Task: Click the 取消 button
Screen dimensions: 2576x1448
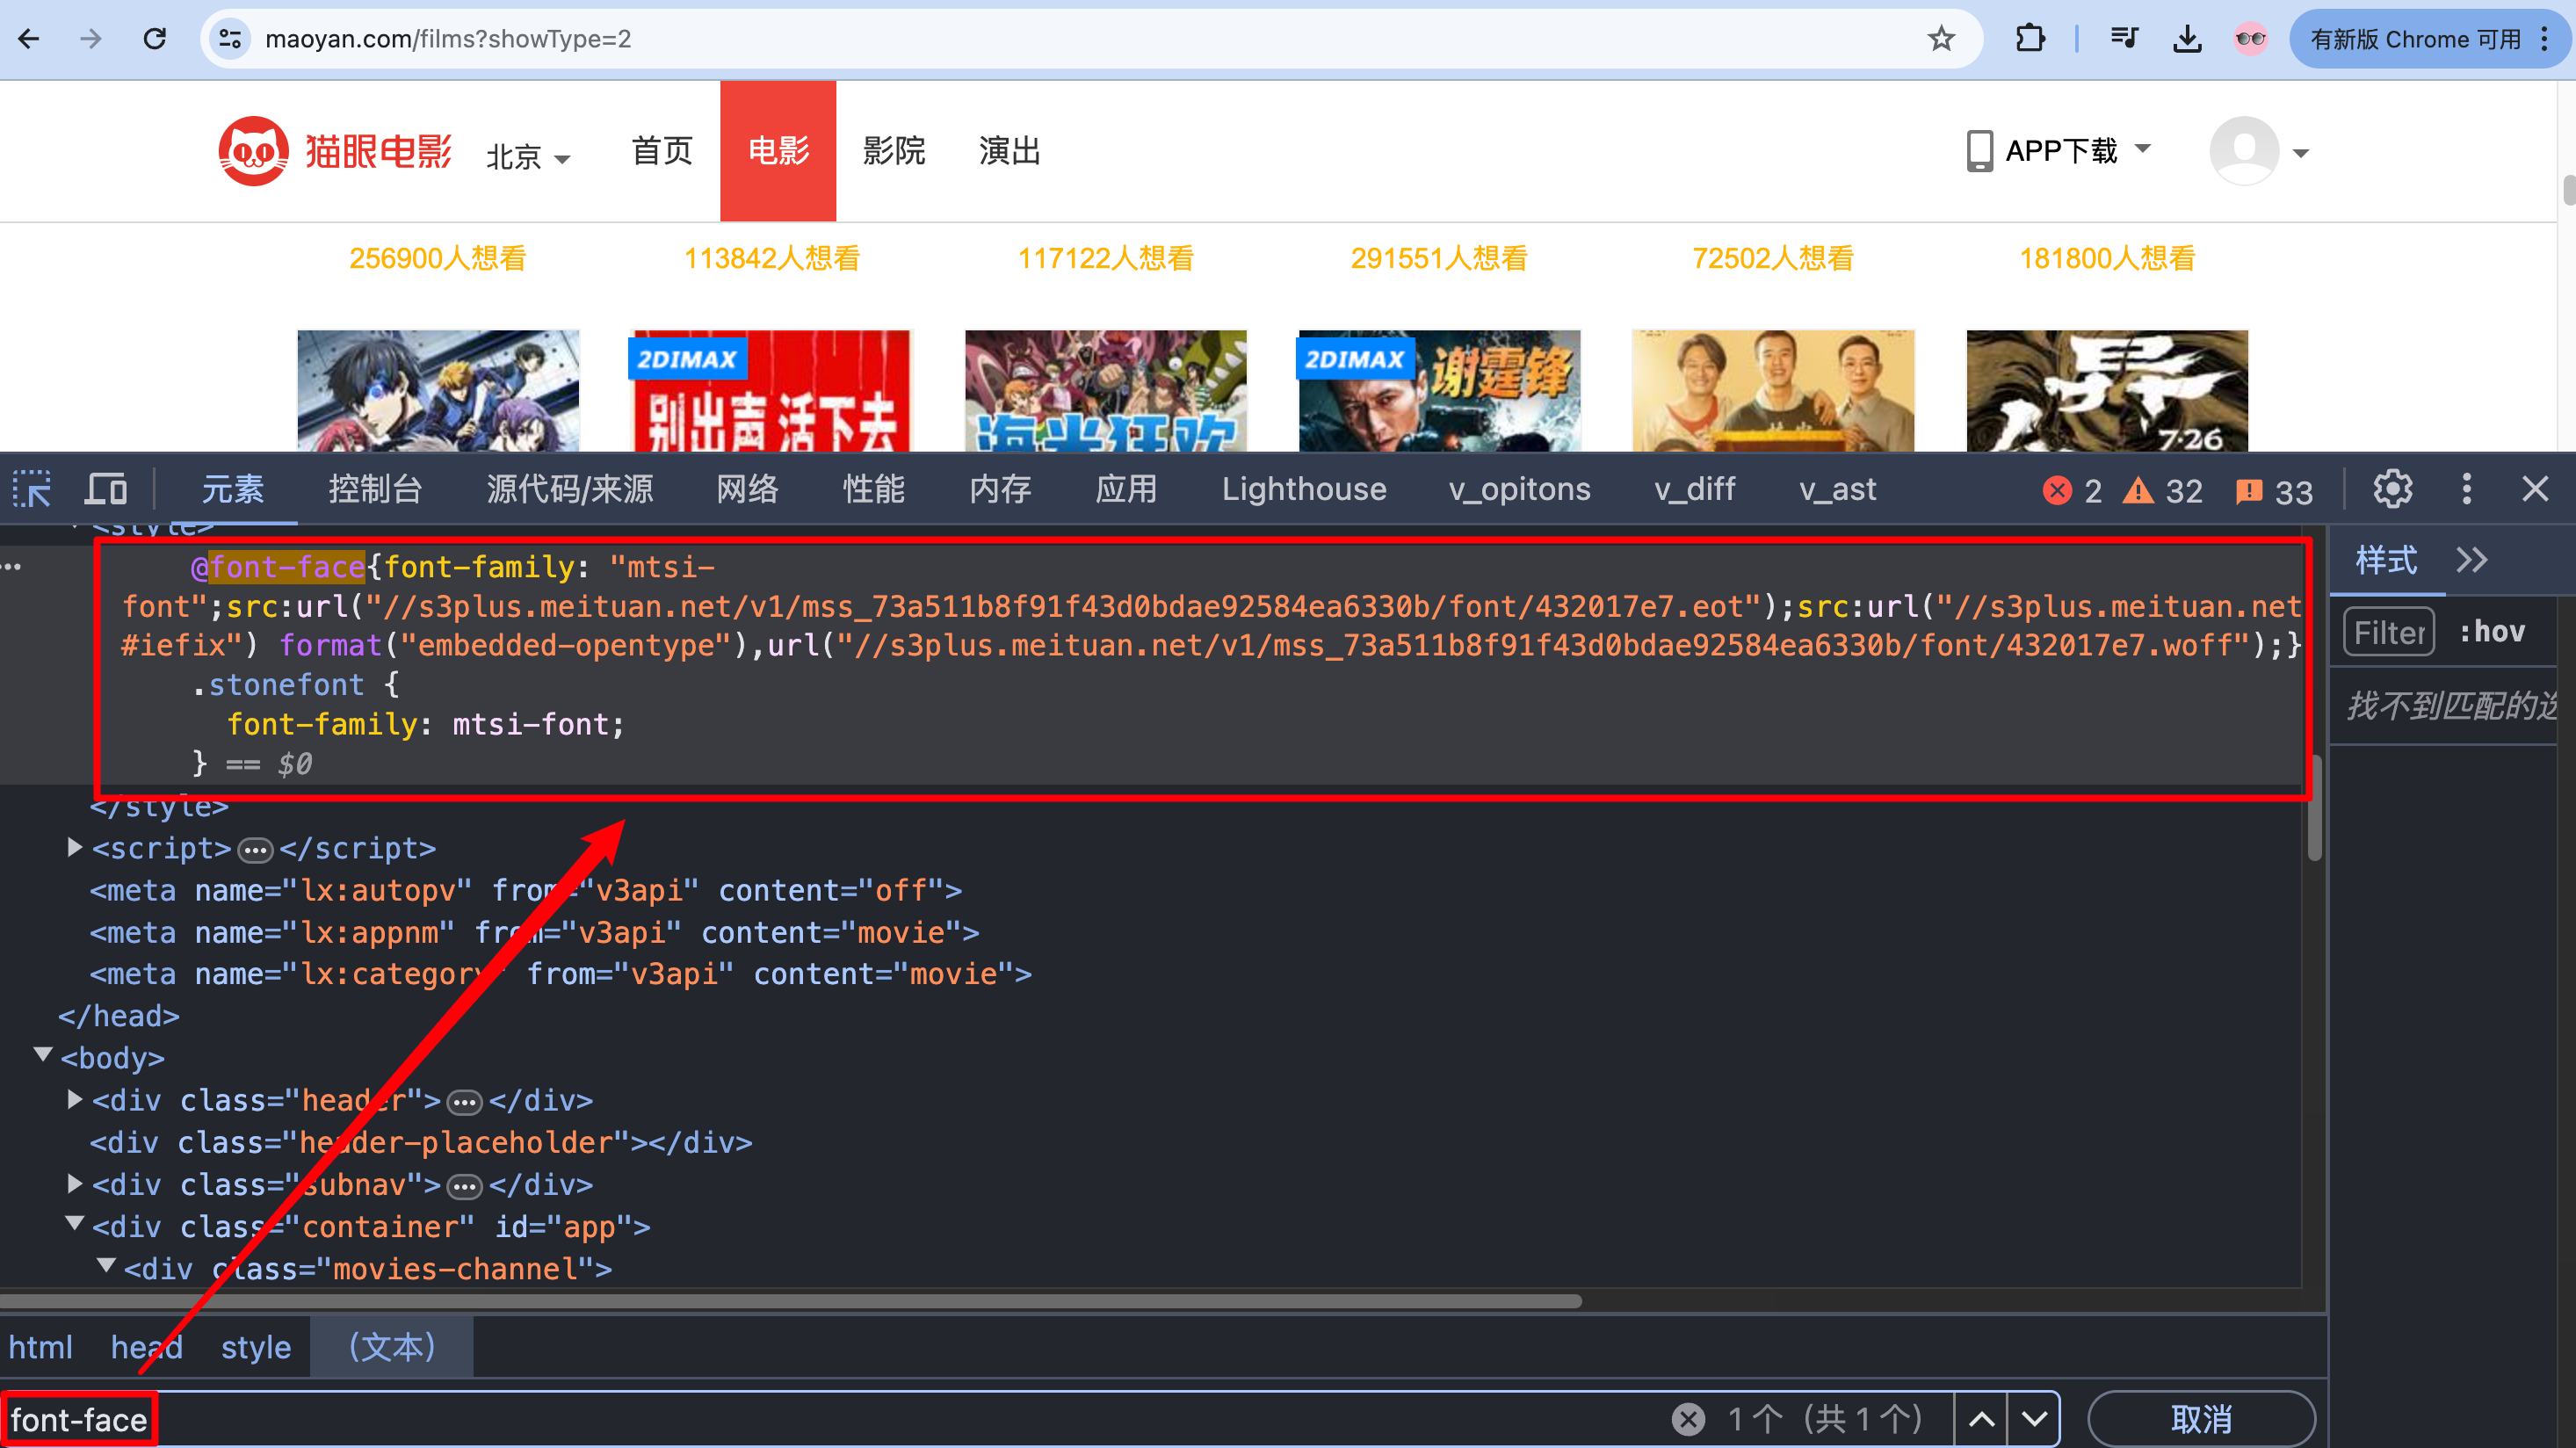Action: click(x=2201, y=1418)
